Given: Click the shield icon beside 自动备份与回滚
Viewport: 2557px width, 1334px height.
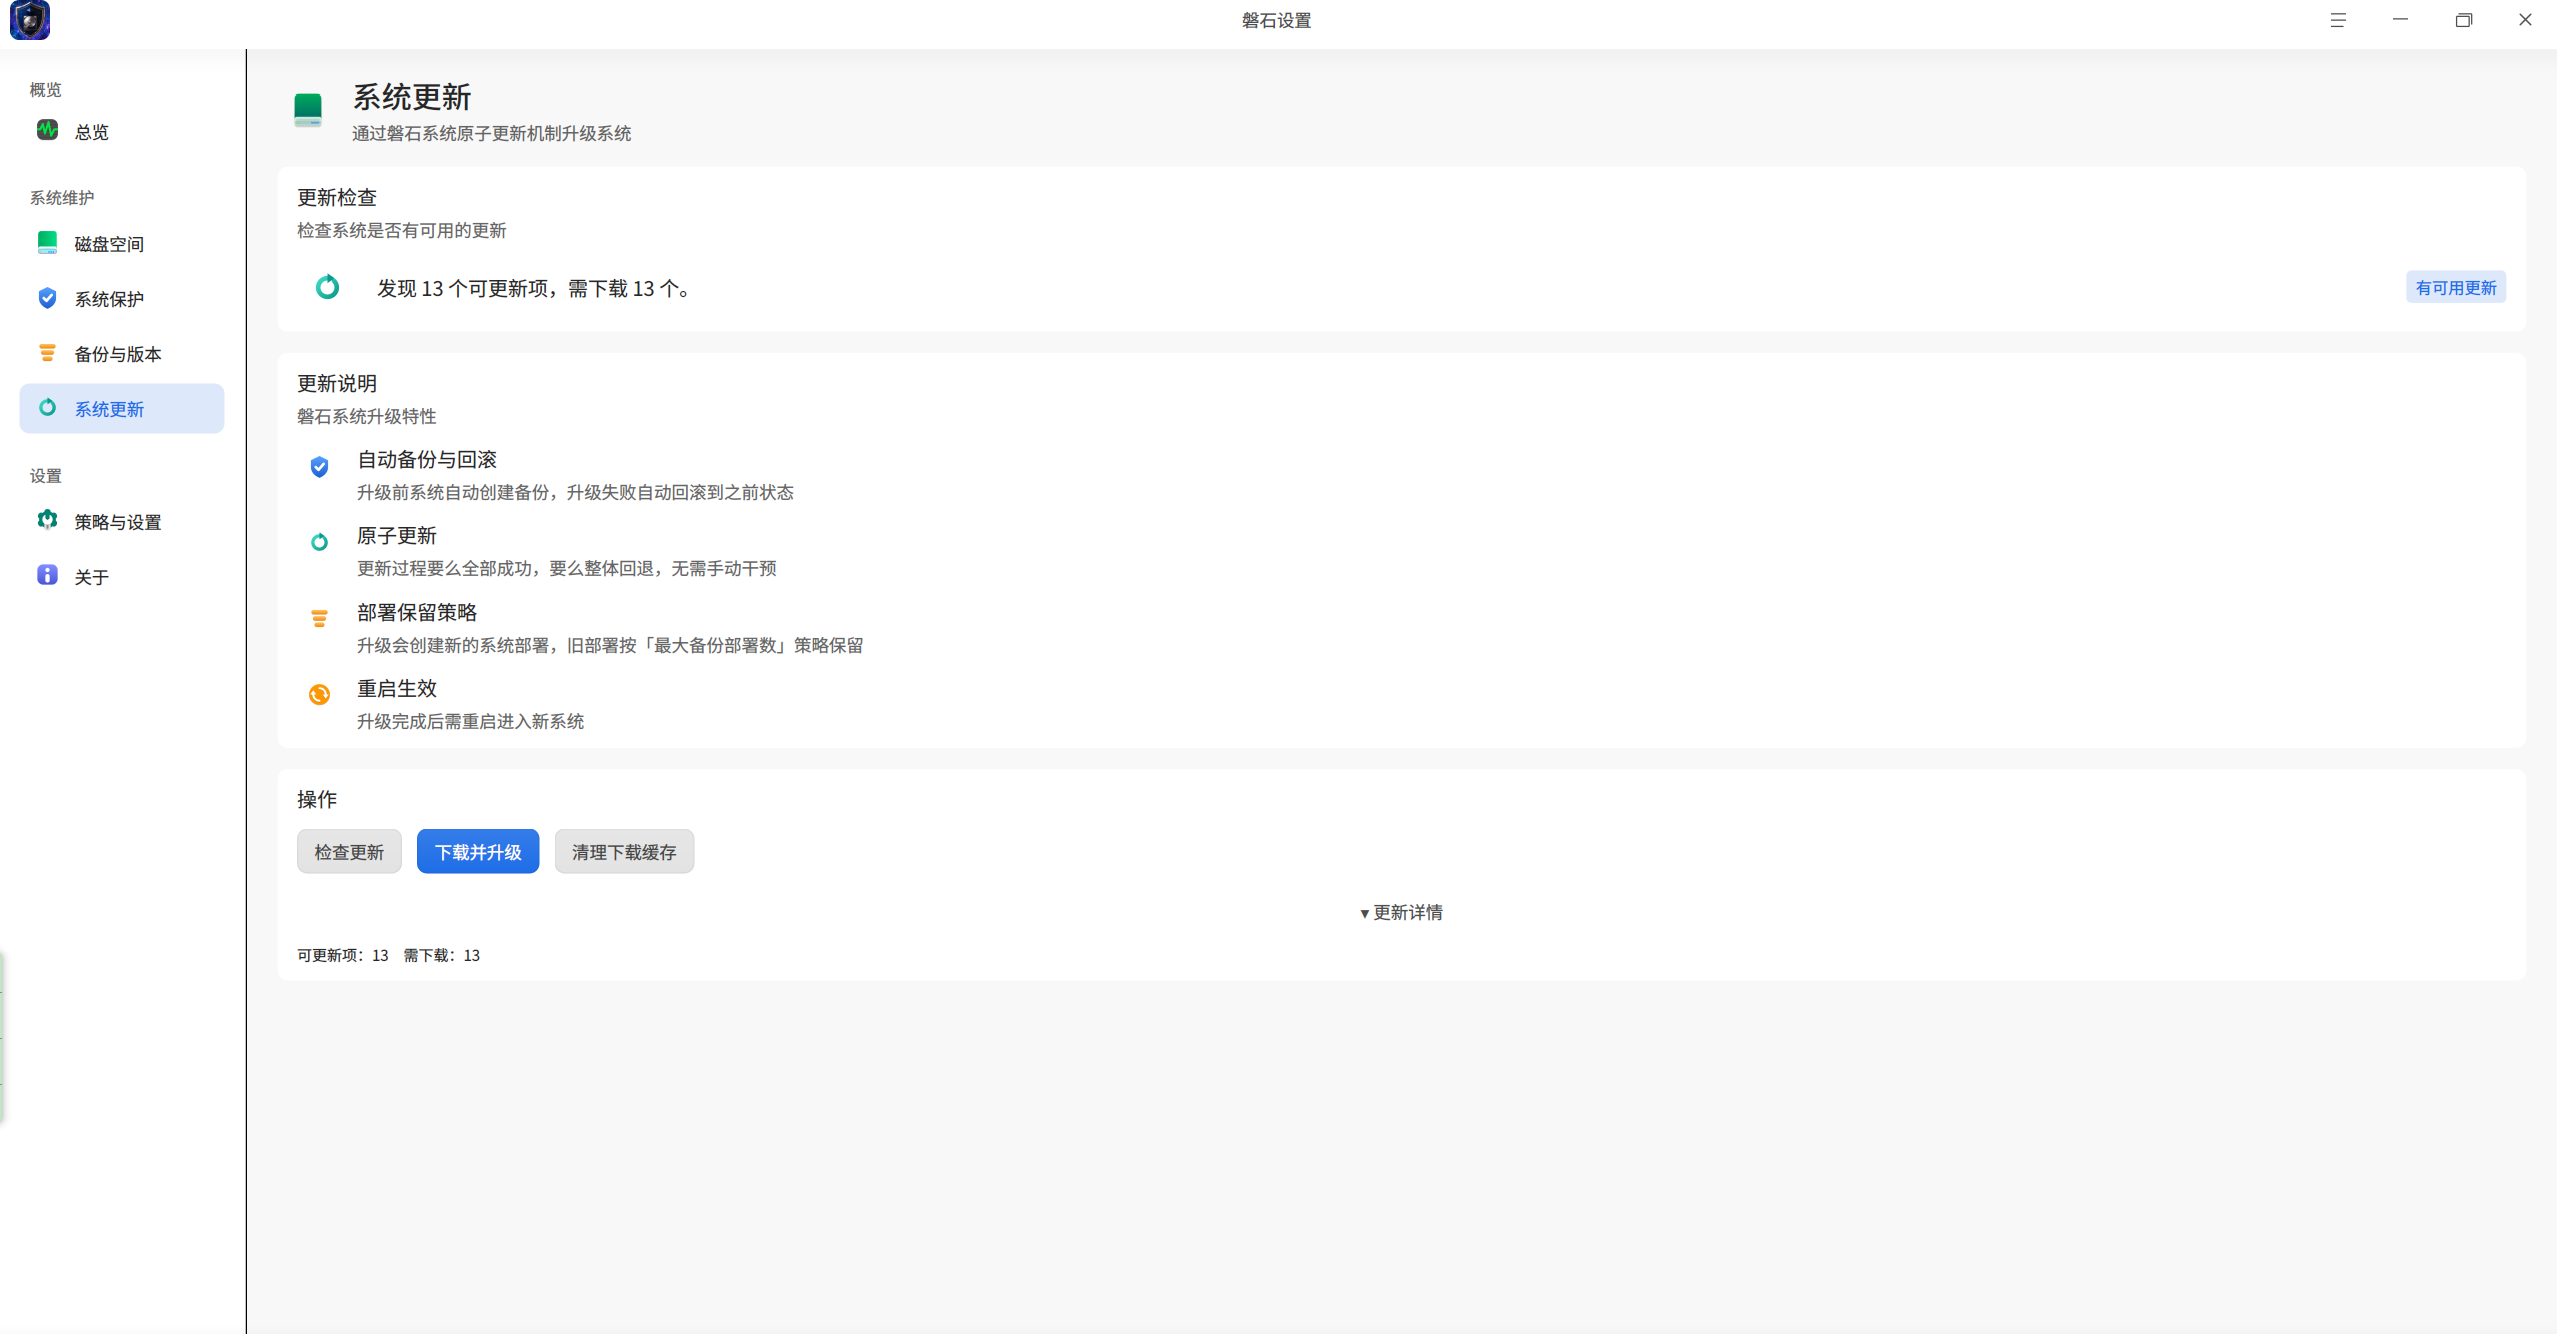Looking at the screenshot, I should click(x=319, y=467).
